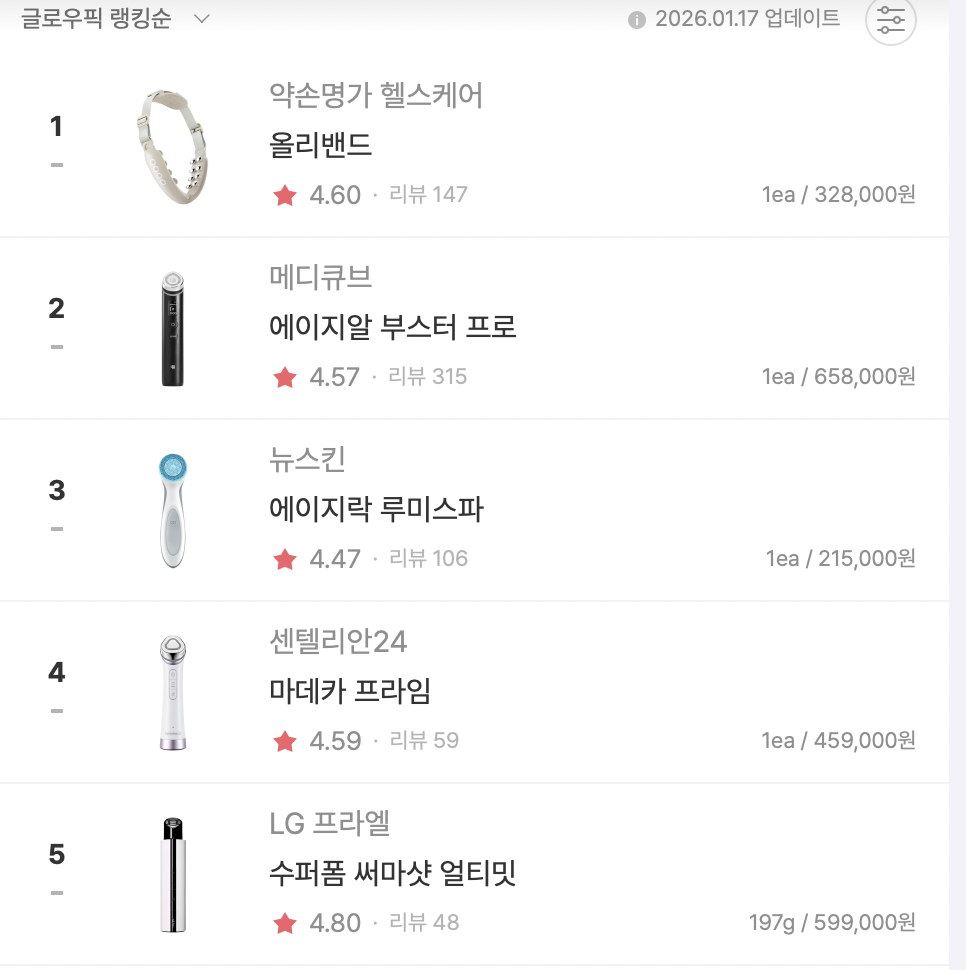Click the star rating icon for 올리밴드
The image size is (966, 970).
[285, 195]
